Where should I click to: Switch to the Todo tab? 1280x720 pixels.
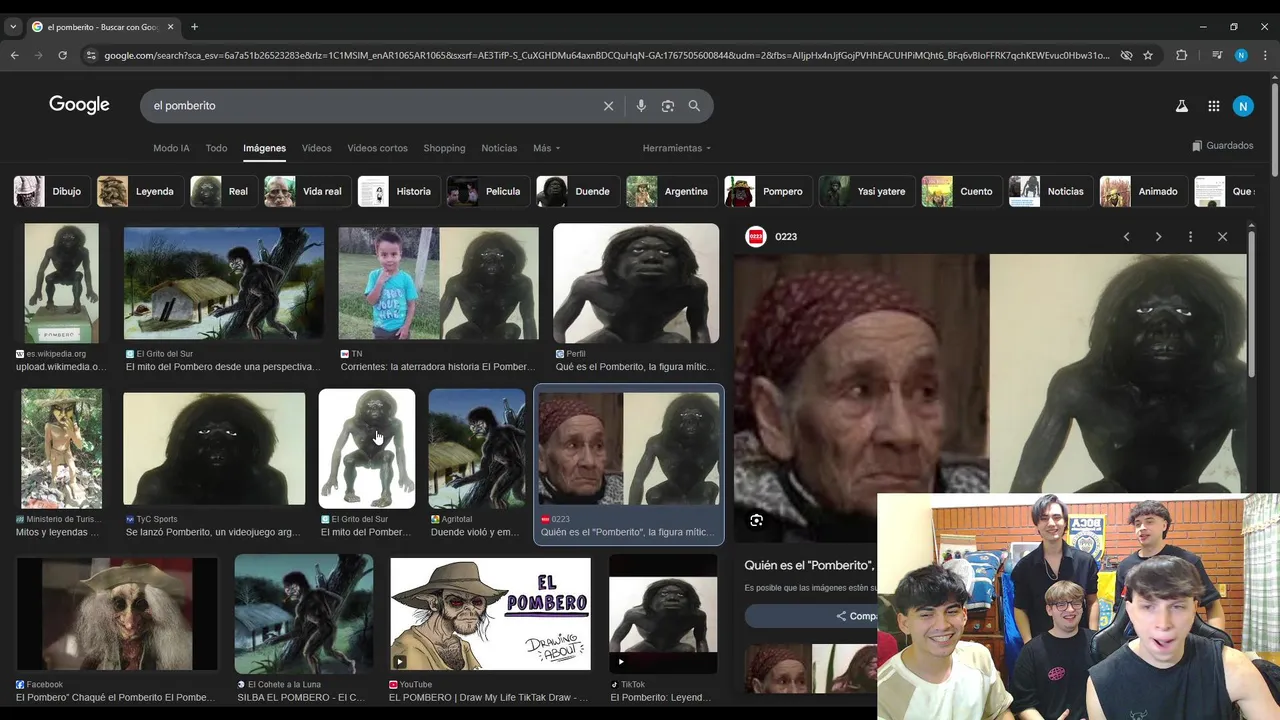click(216, 148)
